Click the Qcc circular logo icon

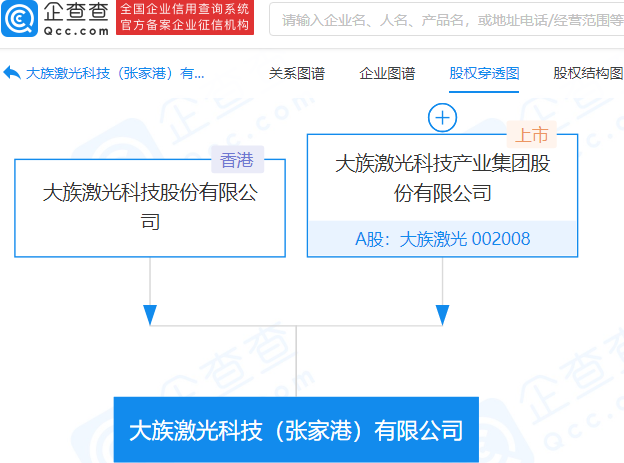pos(20,19)
